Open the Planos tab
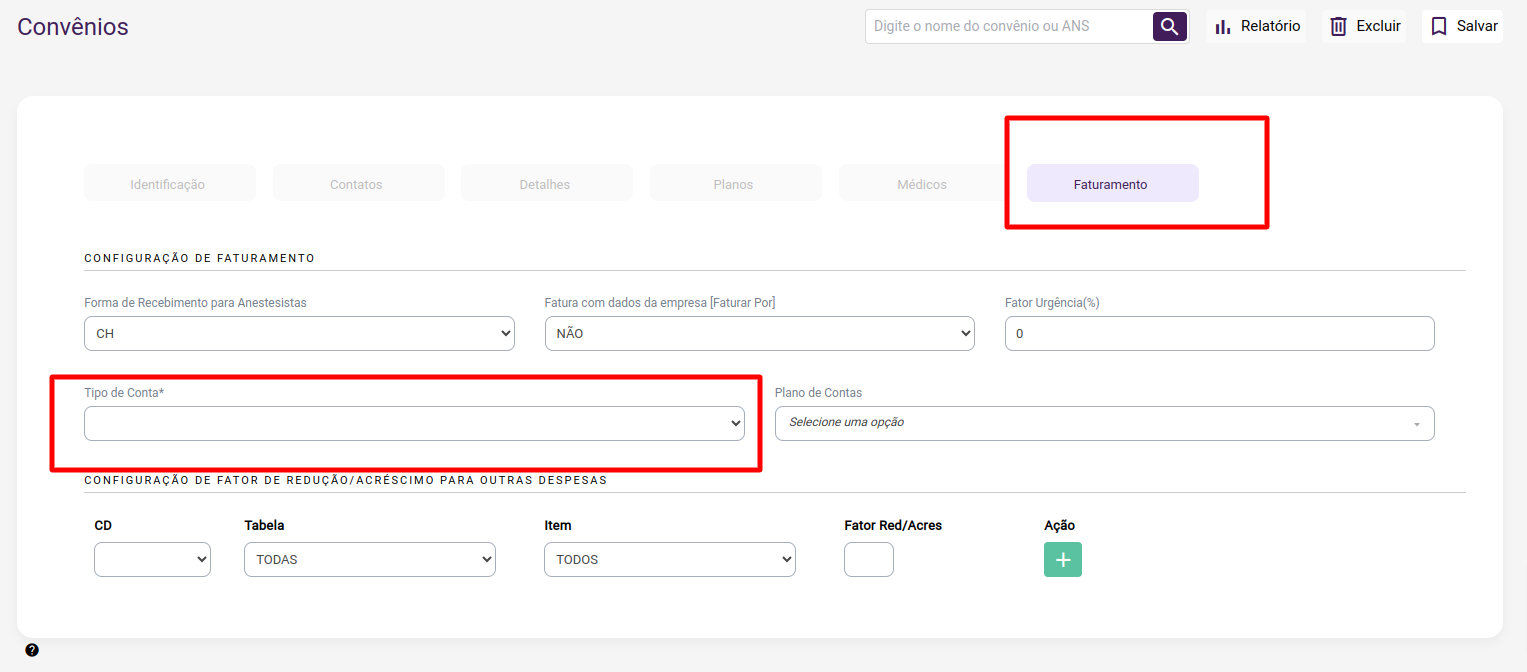 pos(733,184)
